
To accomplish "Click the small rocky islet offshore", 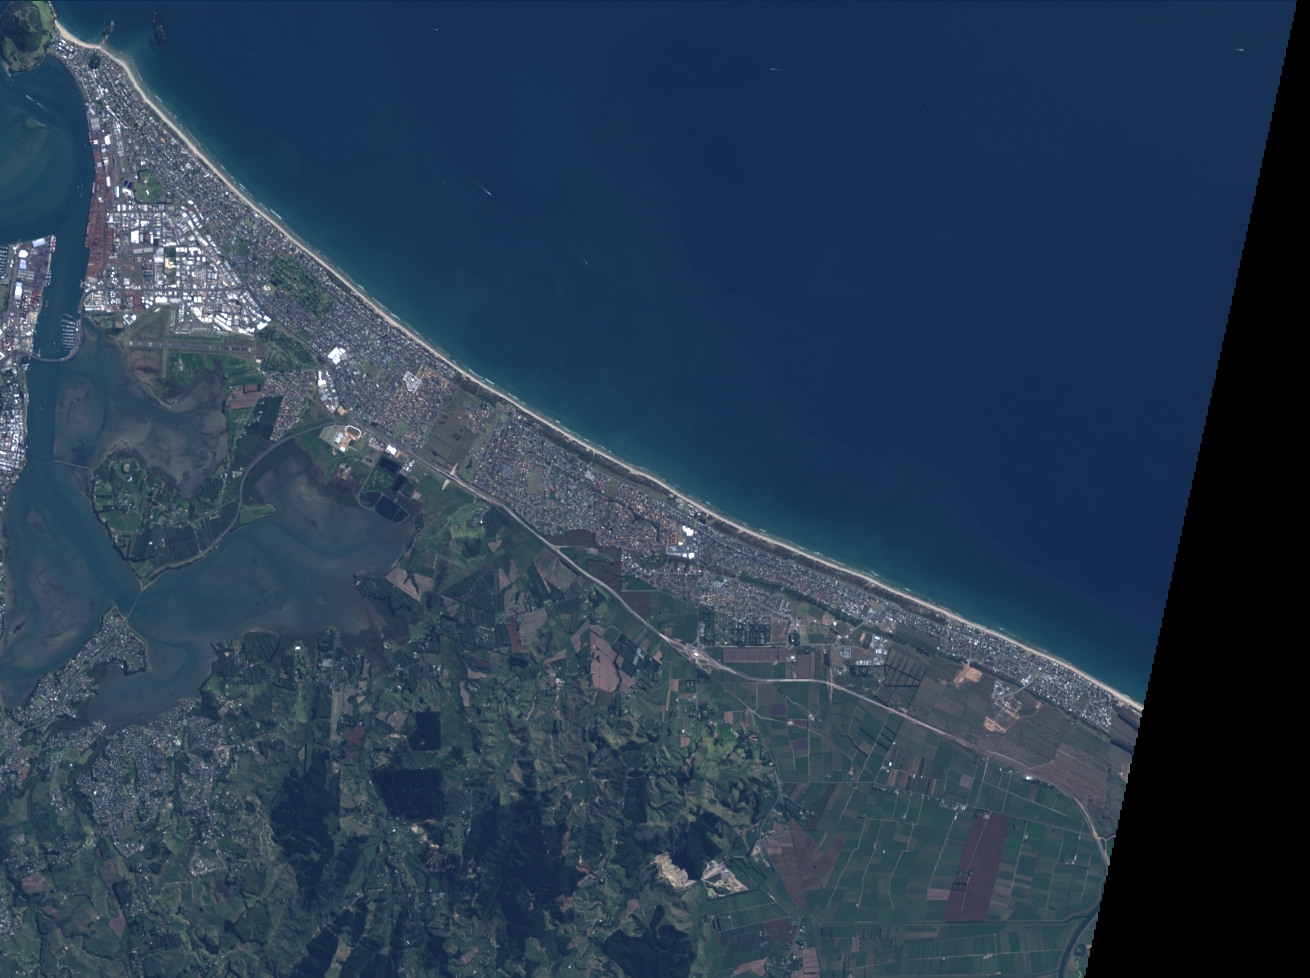I will [158, 31].
